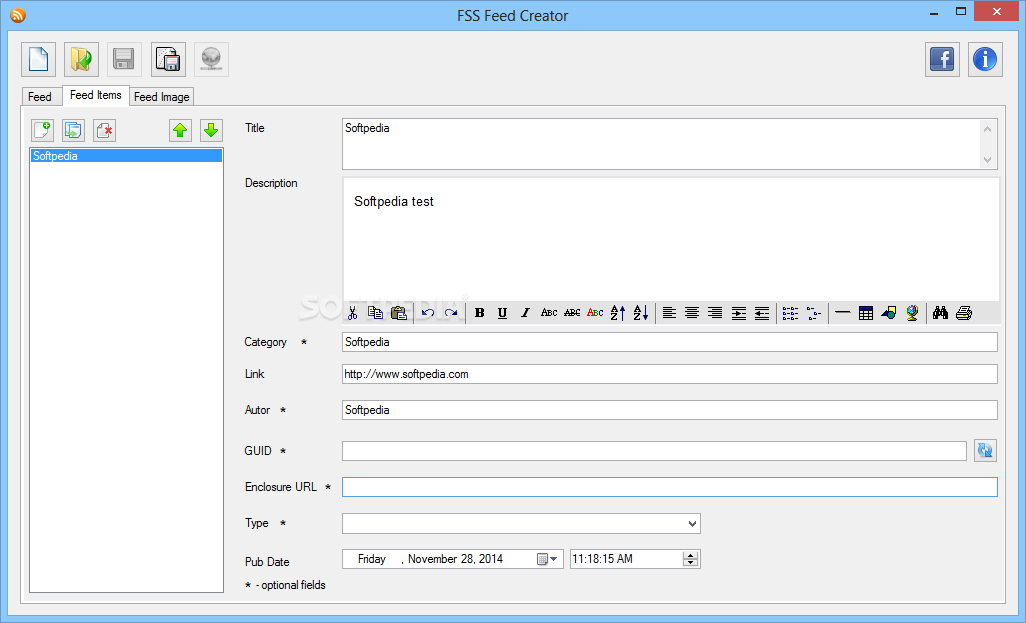Duplicate the selected feed item

click(x=73, y=130)
